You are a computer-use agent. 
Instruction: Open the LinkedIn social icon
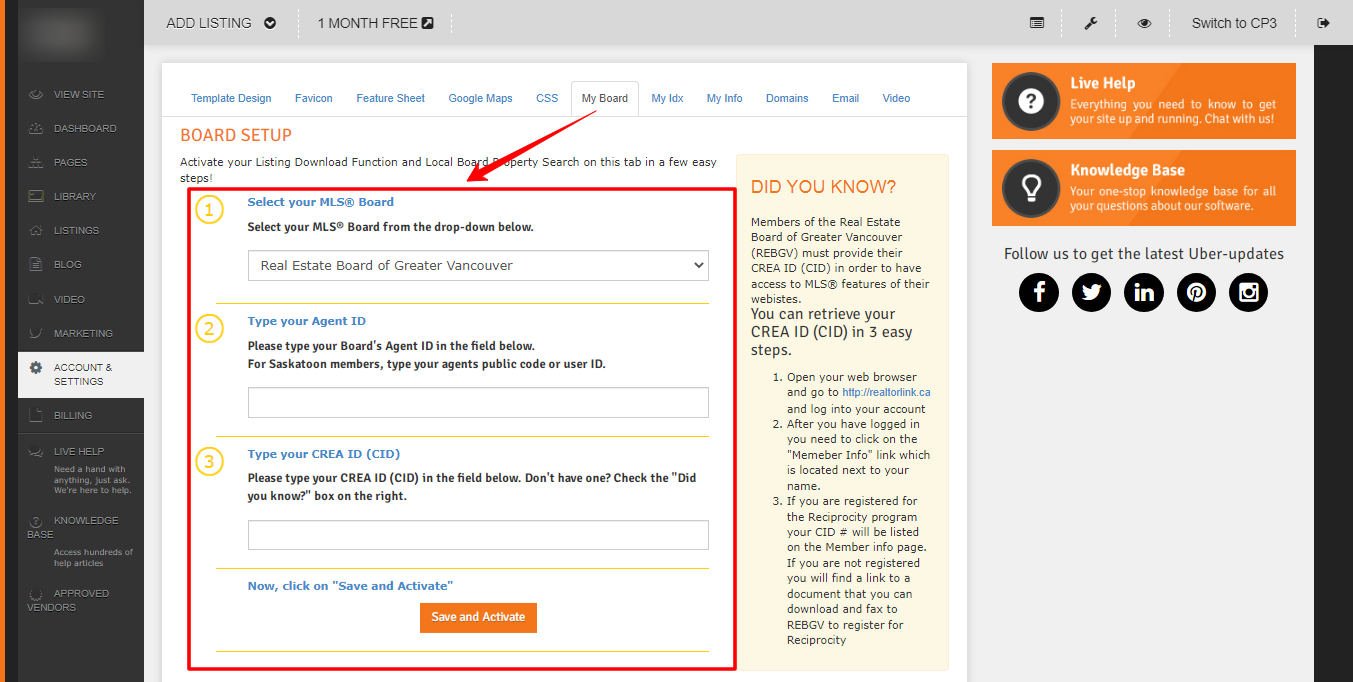coord(1143,292)
